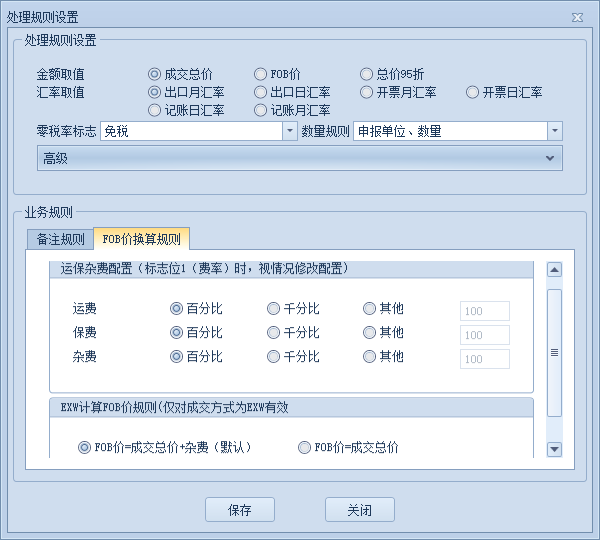Set 运费 to 千分比
Image resolution: width=600 pixels, height=540 pixels.
tap(274, 309)
